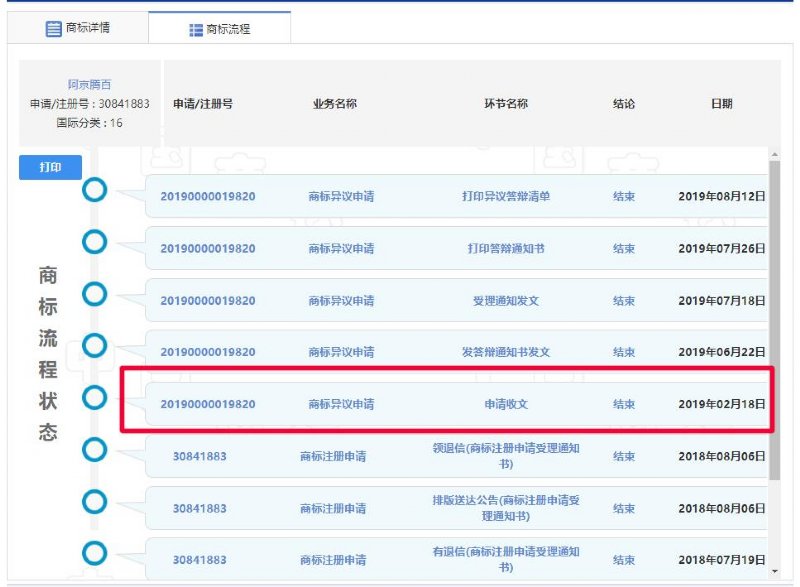The image size is (800, 587).
Task: Click 商标注册申请 in the 2018年07月19日 row
Action: (x=333, y=560)
